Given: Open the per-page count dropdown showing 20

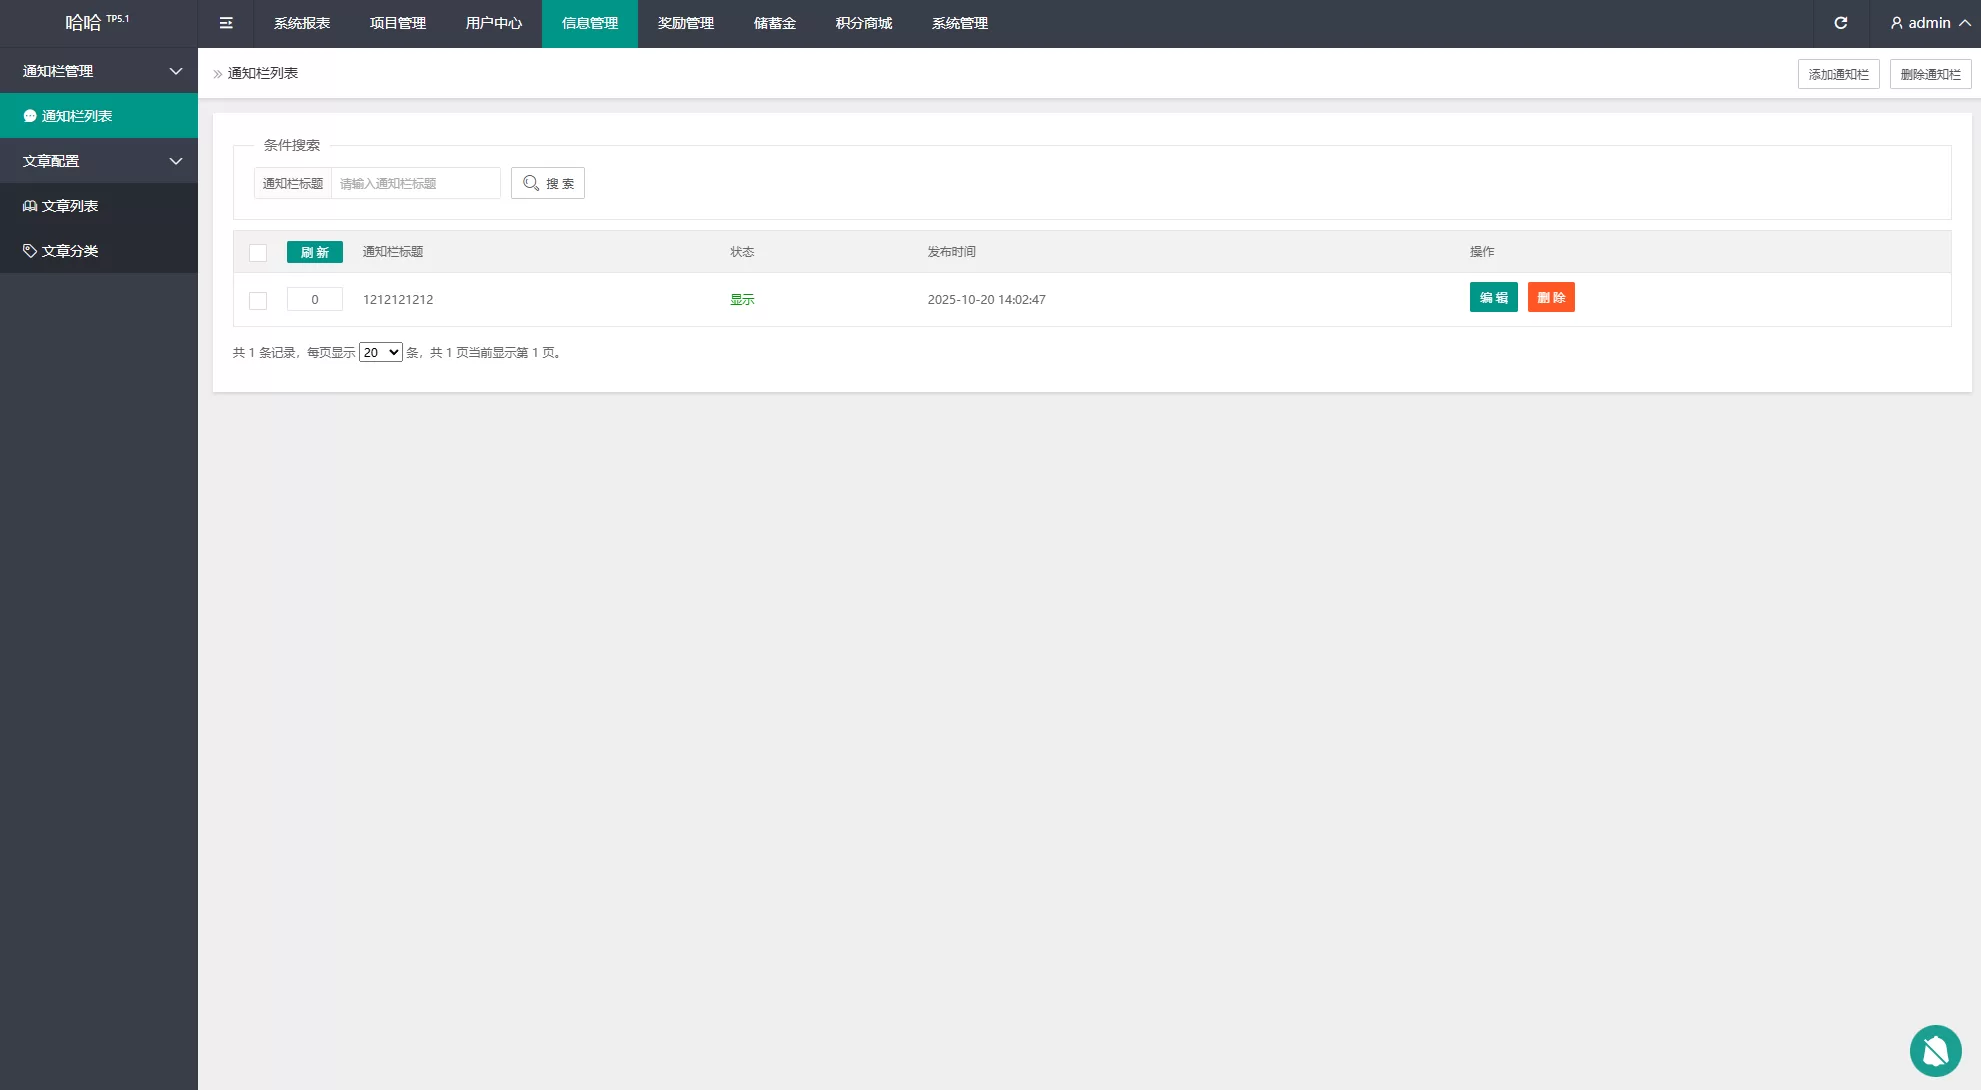Looking at the screenshot, I should coord(380,352).
